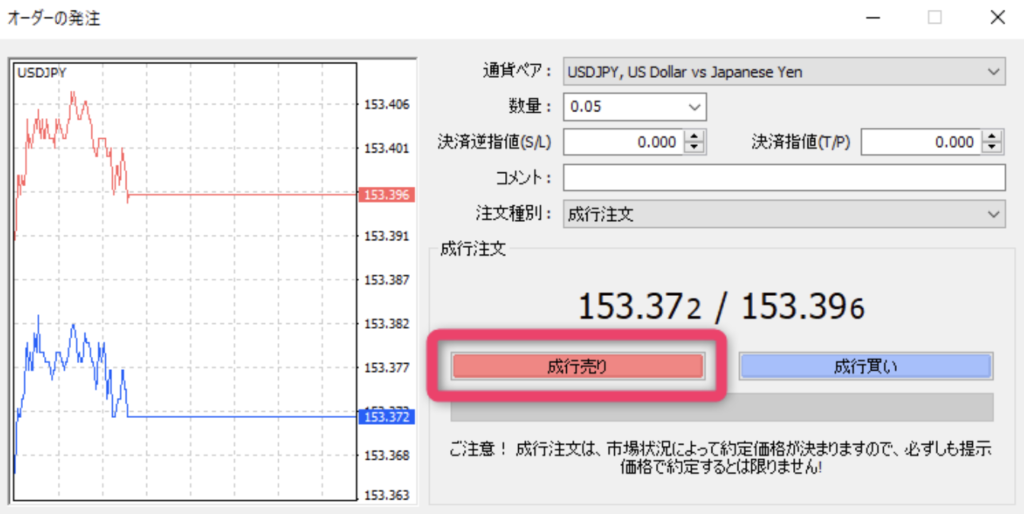Decrease S/L with the down arrow
The height and width of the screenshot is (514, 1024).
coord(695,148)
